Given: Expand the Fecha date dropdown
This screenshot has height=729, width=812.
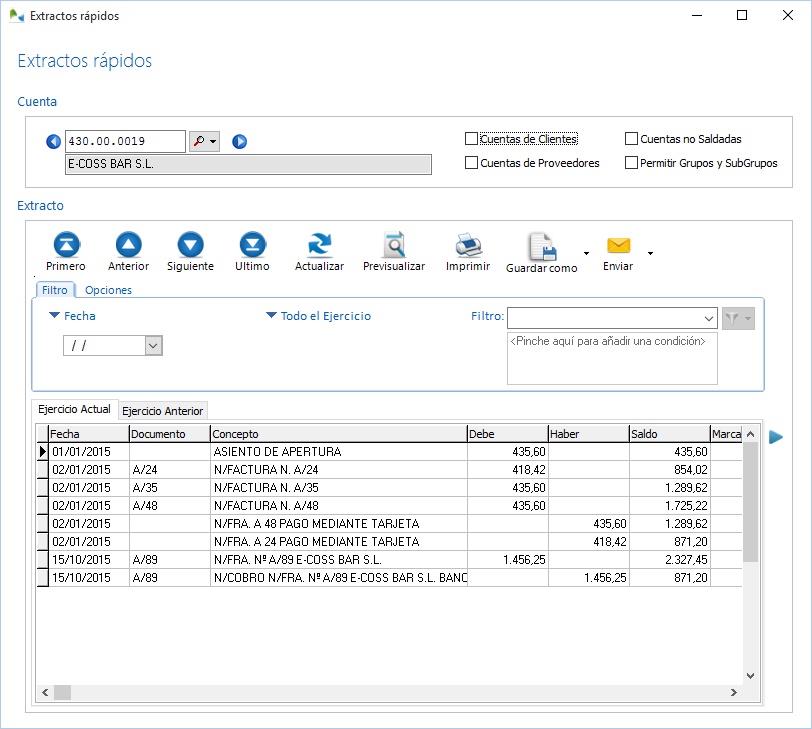Looking at the screenshot, I should click(153, 345).
